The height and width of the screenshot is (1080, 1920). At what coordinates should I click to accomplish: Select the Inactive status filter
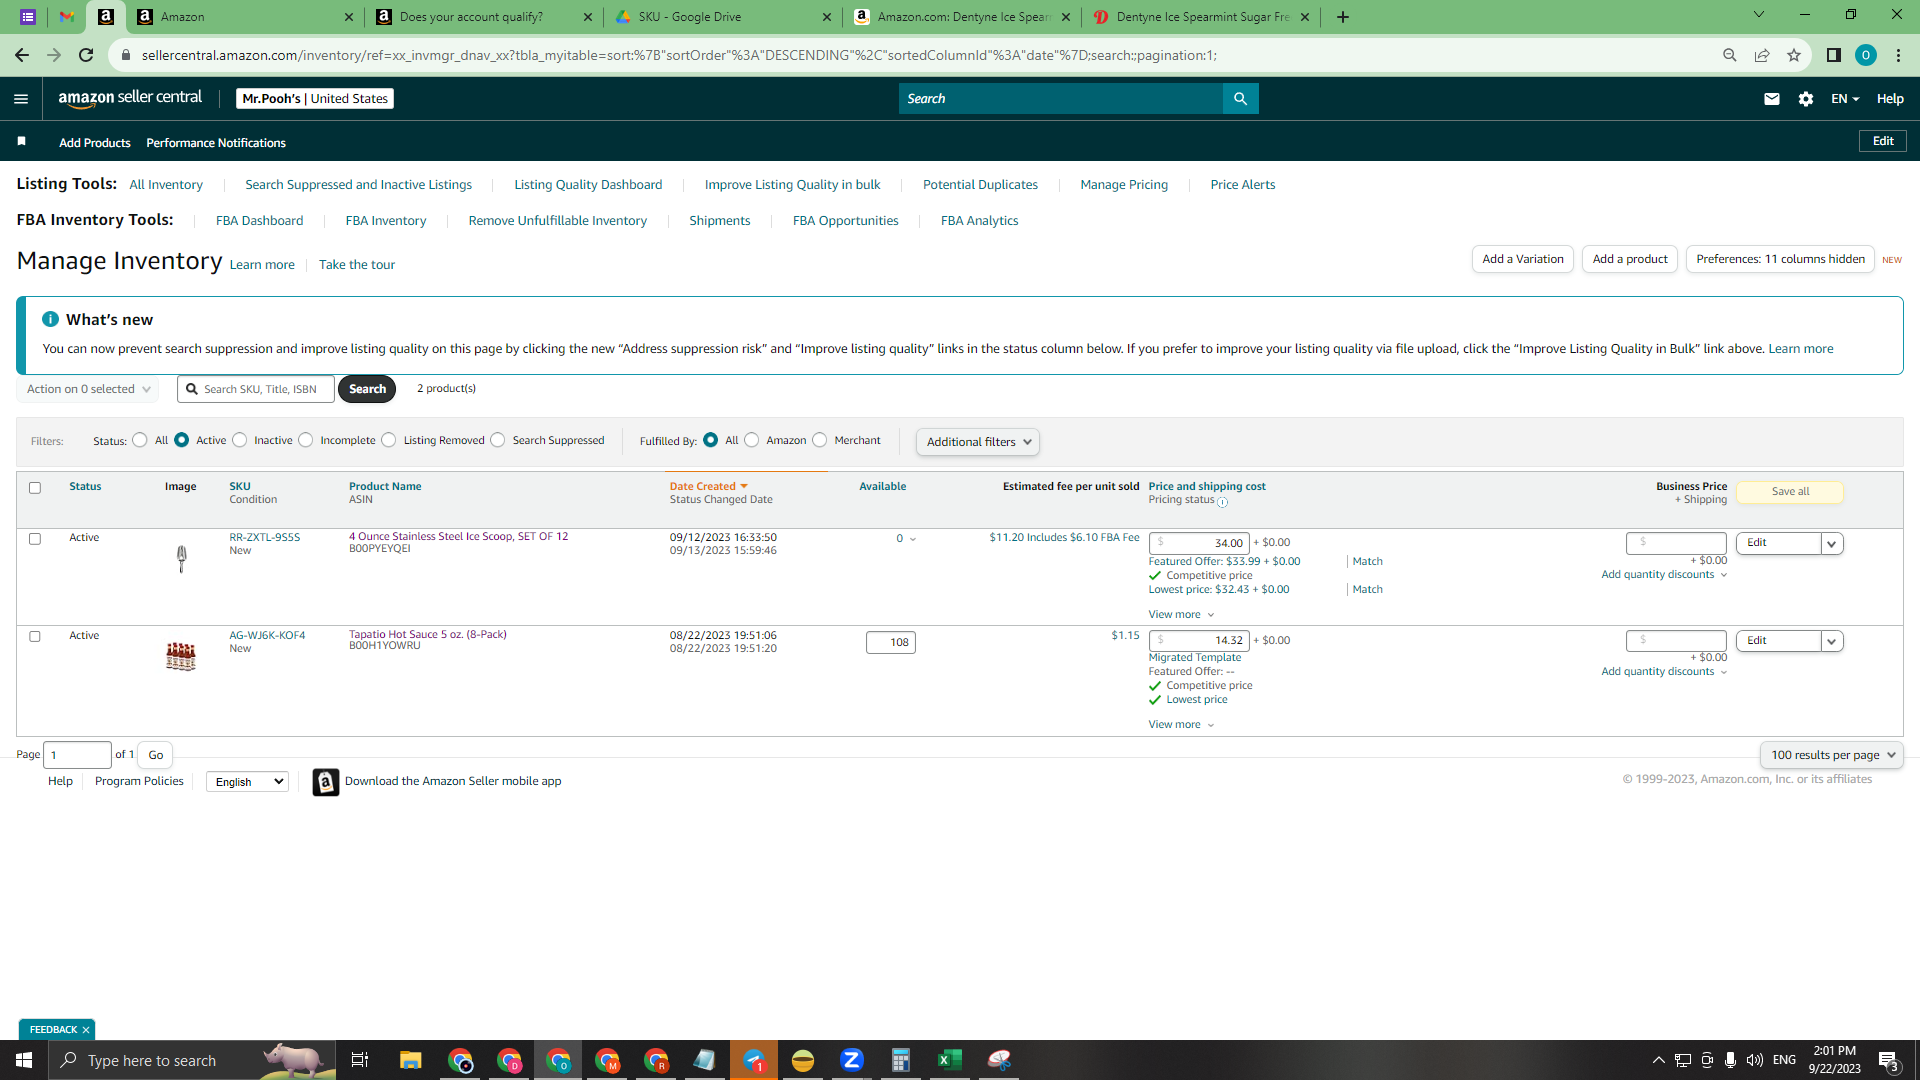pyautogui.click(x=240, y=440)
